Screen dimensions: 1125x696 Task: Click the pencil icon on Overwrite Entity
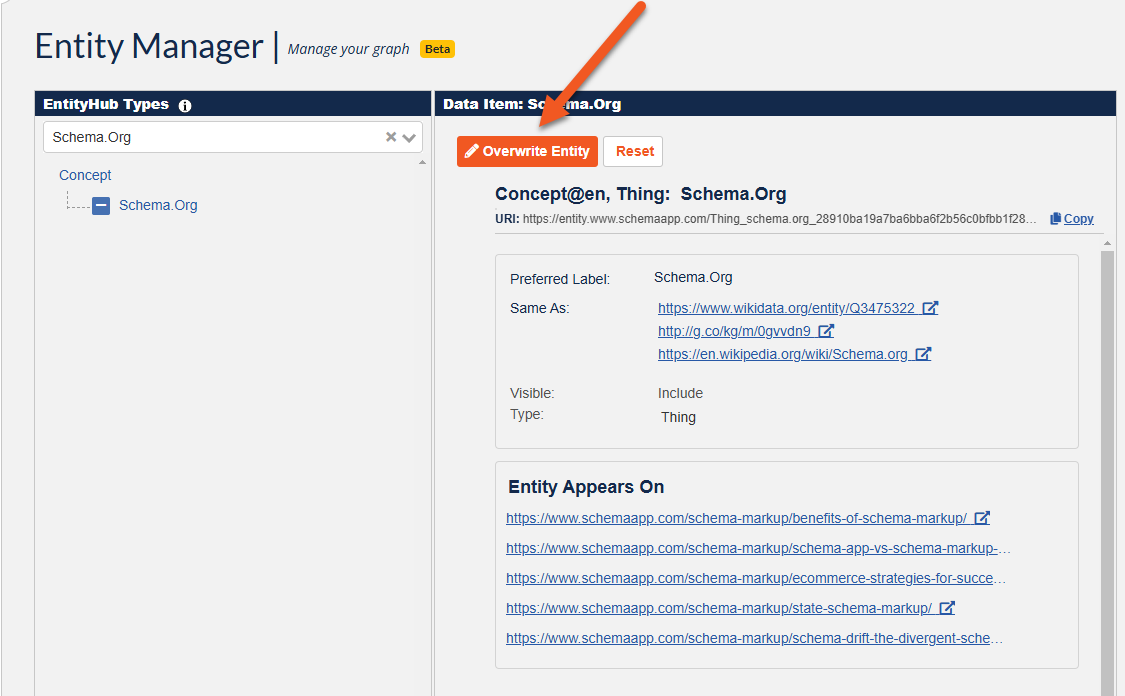[471, 151]
